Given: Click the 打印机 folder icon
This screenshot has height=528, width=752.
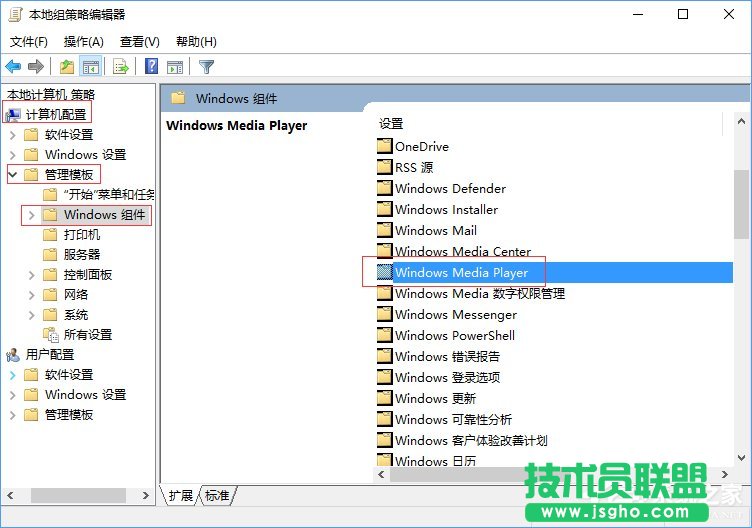Looking at the screenshot, I should pos(50,235).
